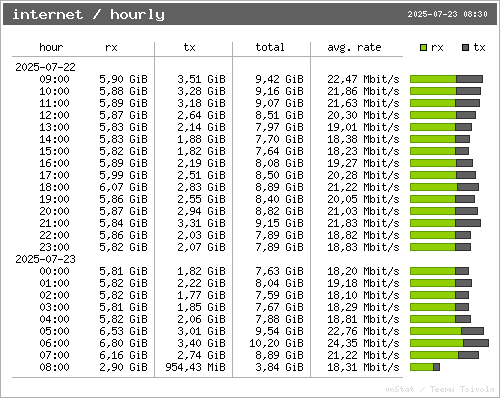Click the 20:00 hour row label

pos(54,211)
